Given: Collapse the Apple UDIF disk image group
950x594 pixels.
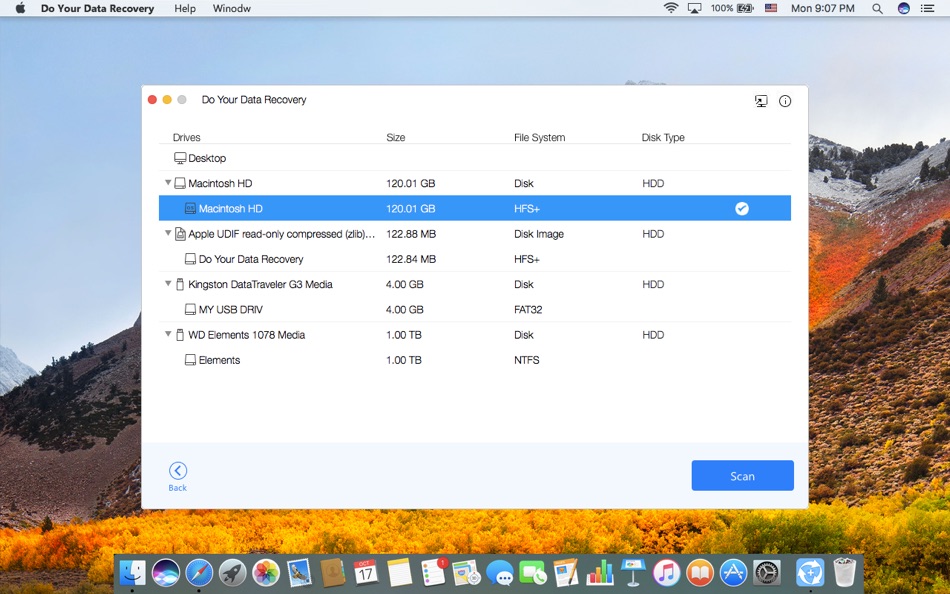Looking at the screenshot, I should 168,233.
